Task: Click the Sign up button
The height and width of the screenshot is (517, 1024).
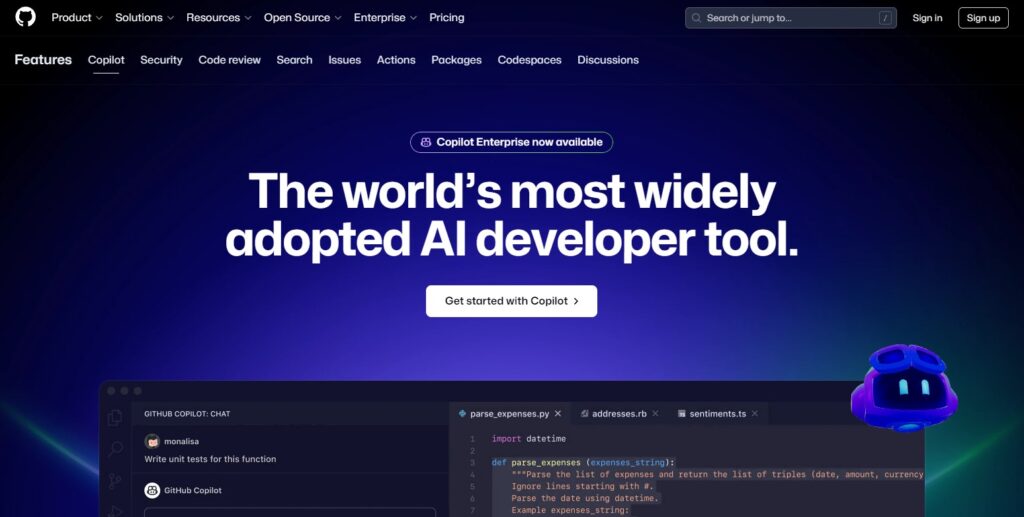Action: [983, 18]
